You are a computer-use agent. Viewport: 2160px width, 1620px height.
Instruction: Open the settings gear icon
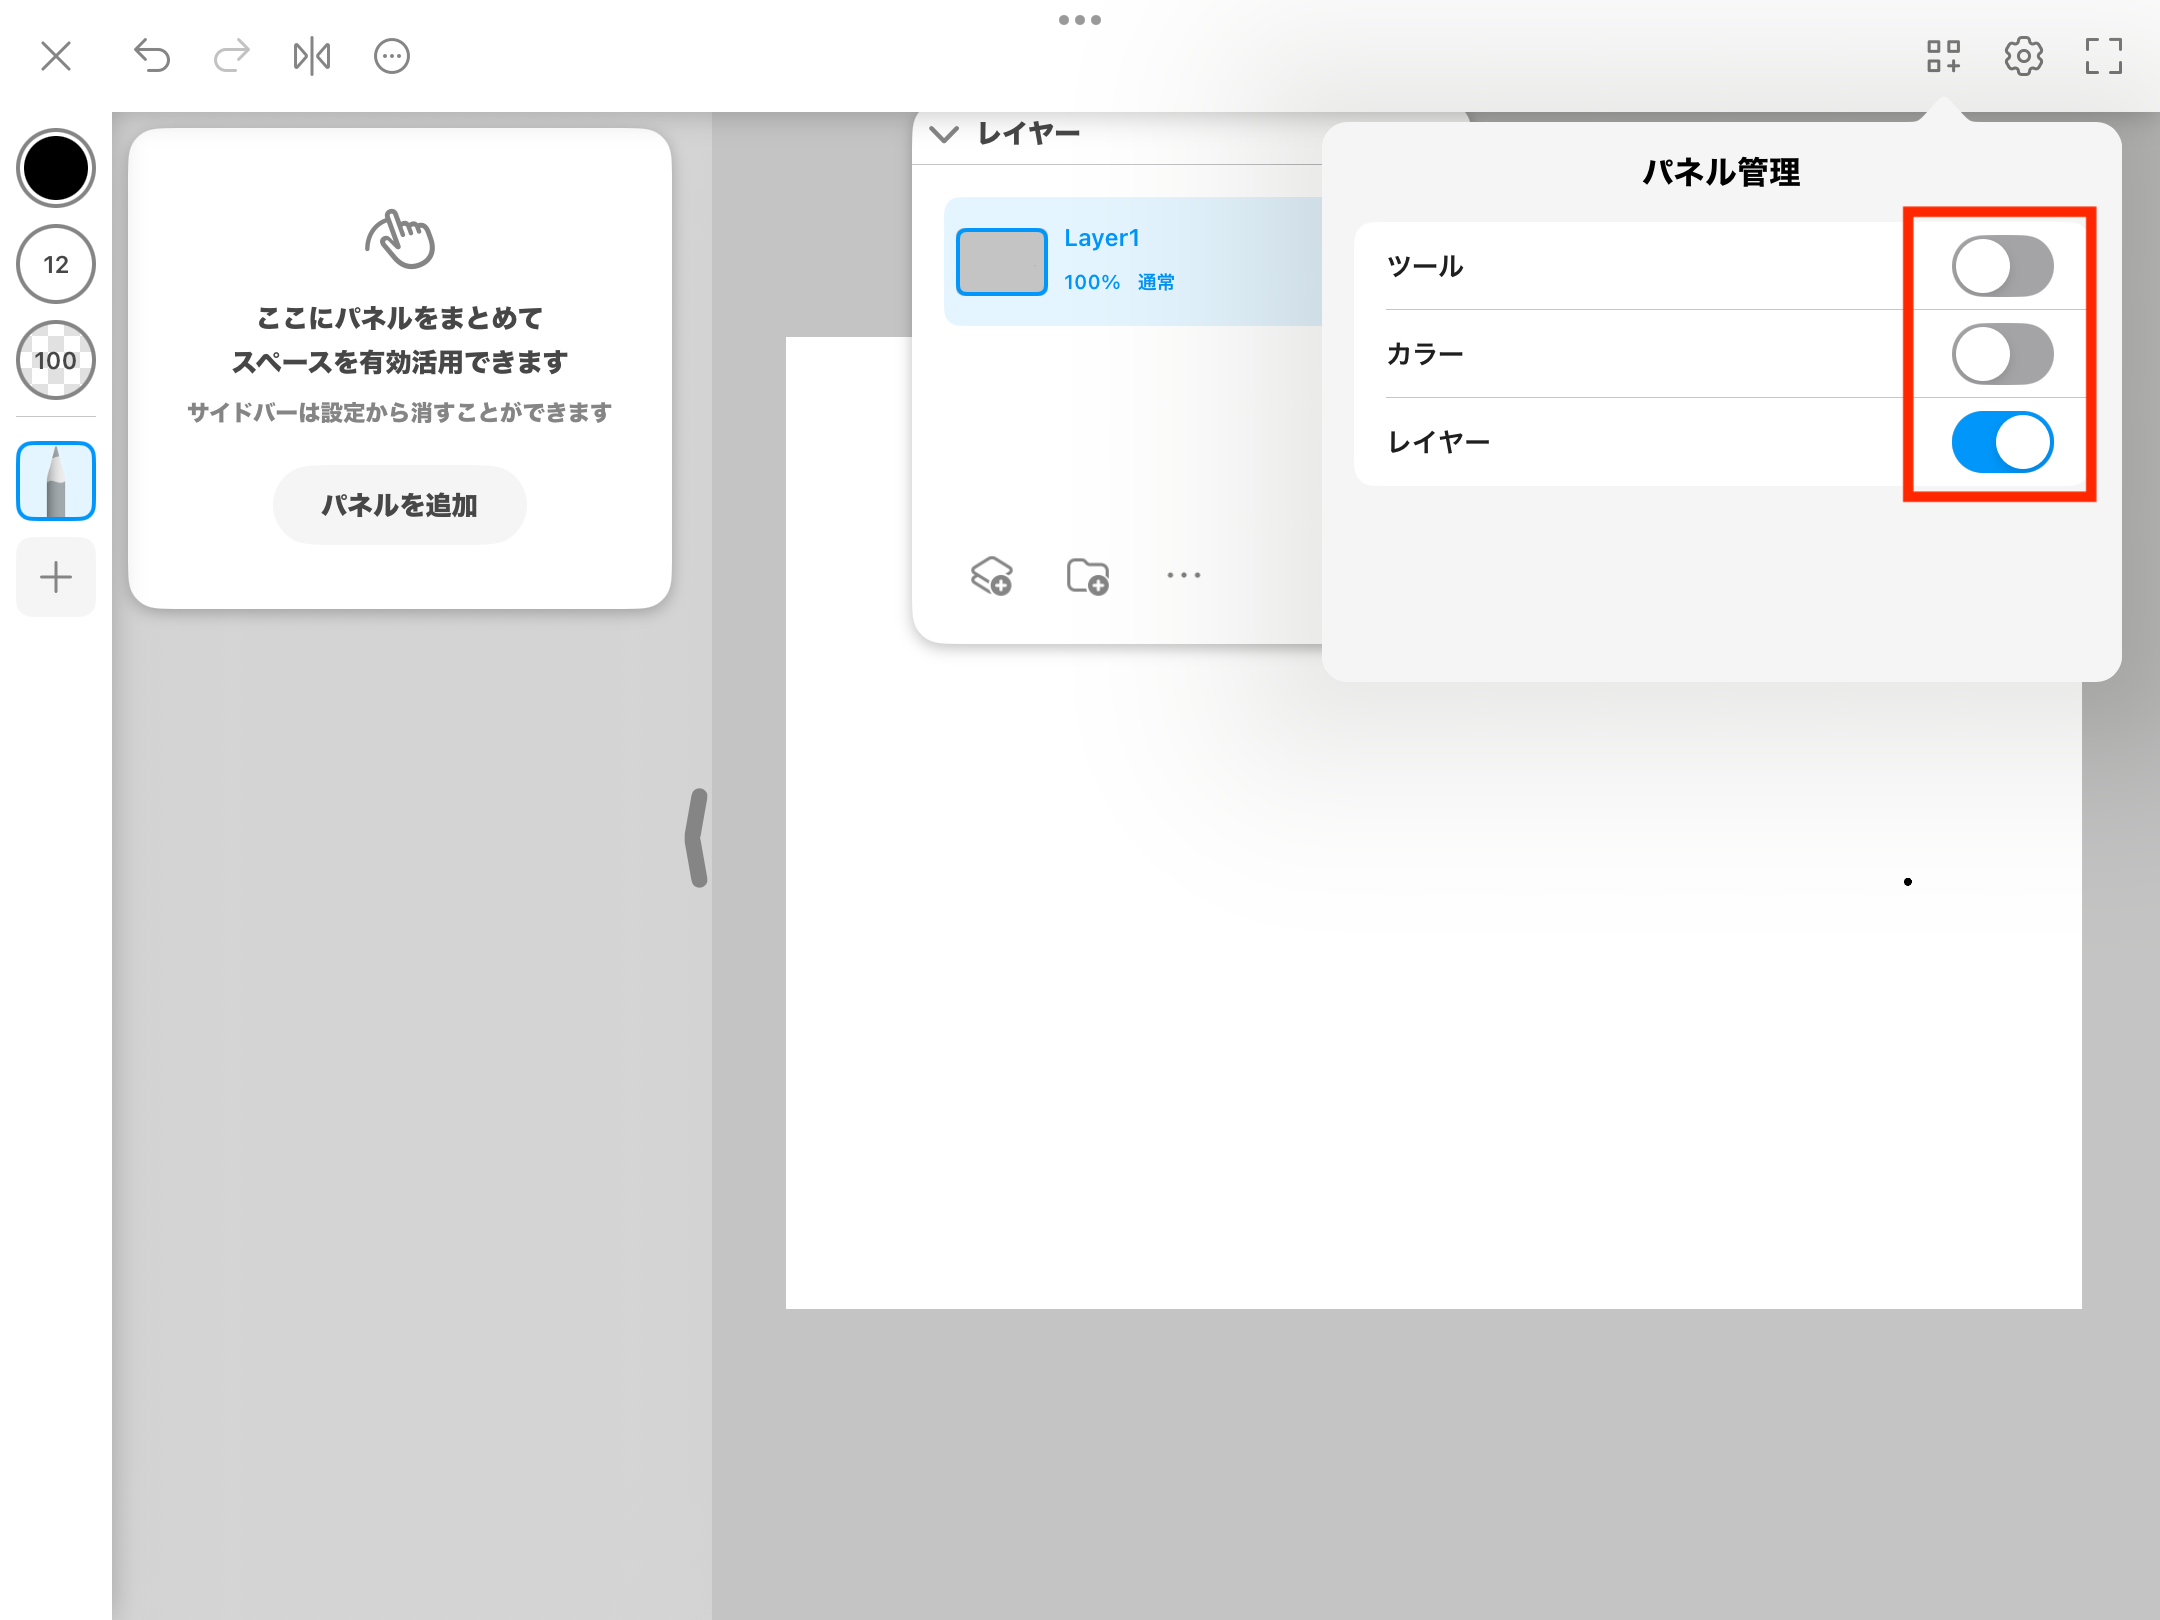2024,56
